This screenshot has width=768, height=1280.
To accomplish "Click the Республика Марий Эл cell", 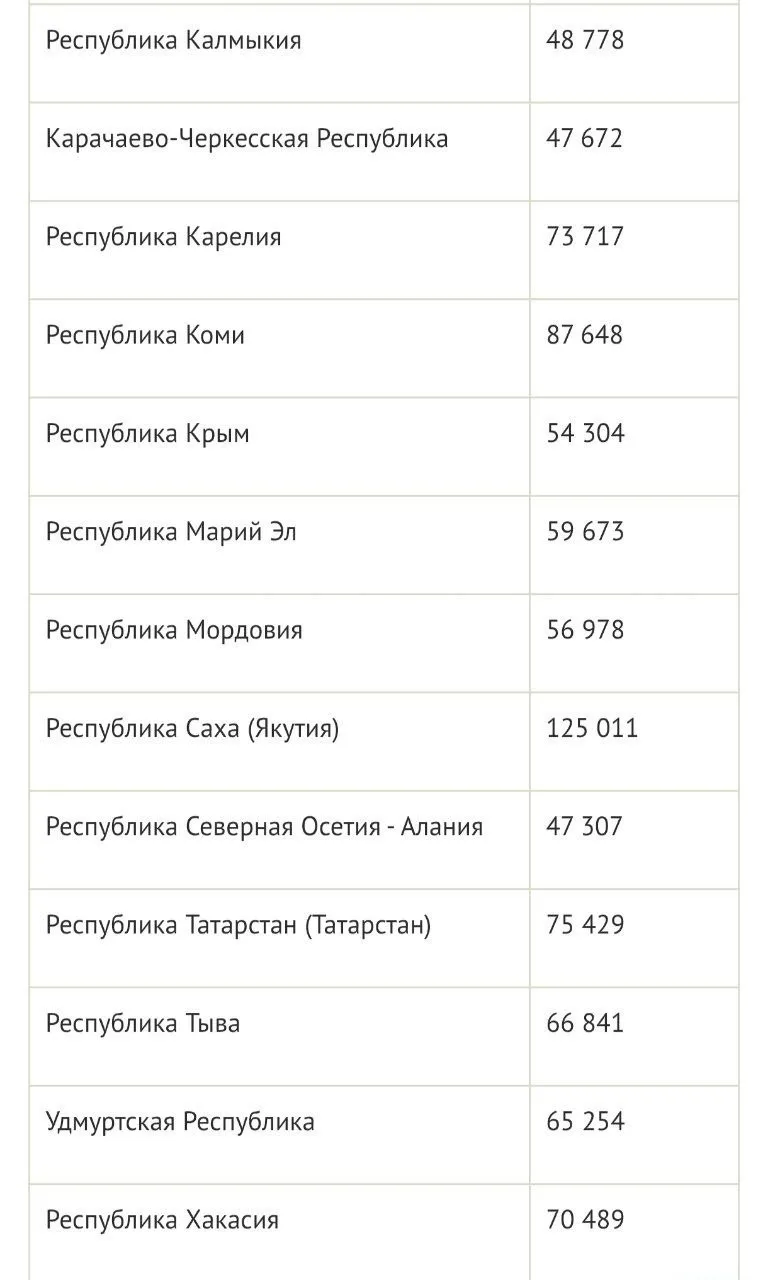I will coord(171,531).
